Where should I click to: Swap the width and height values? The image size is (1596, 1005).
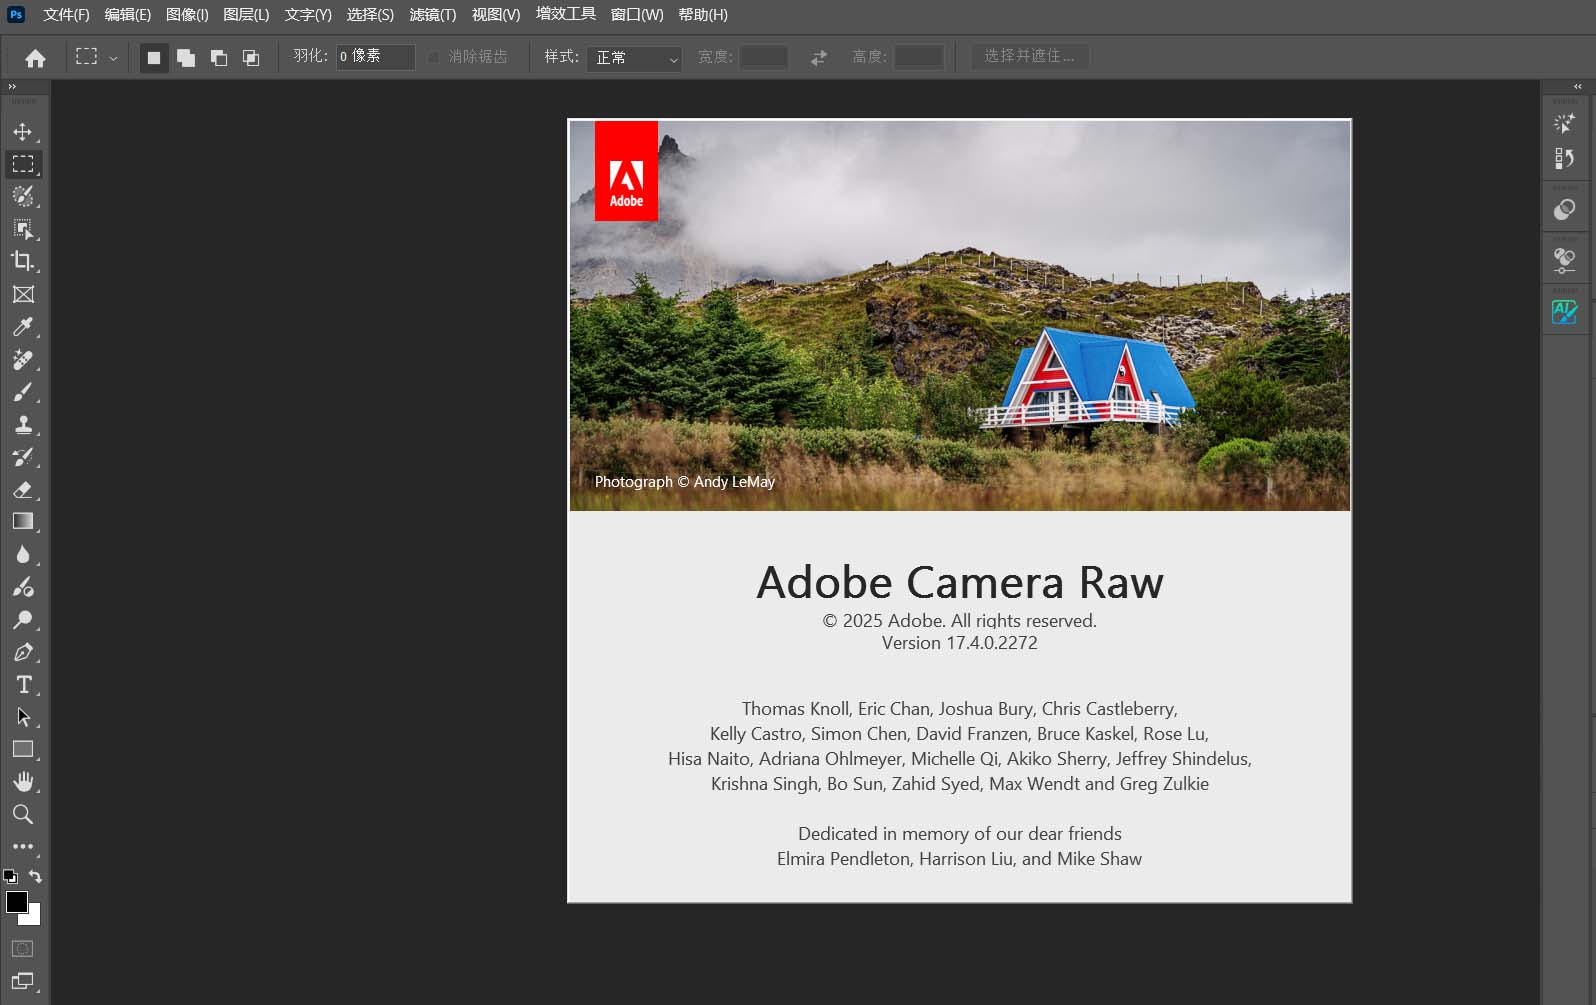(819, 58)
